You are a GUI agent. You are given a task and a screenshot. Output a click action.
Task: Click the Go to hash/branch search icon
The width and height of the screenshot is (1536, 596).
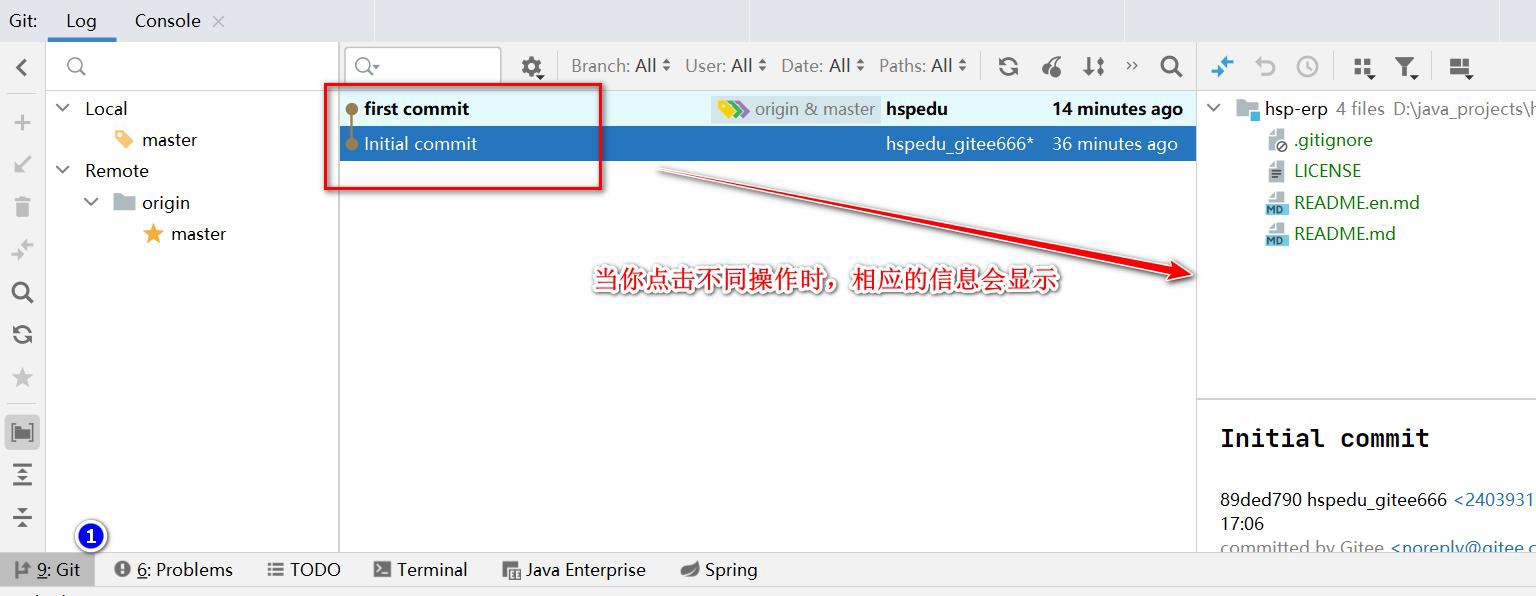pos(1171,66)
